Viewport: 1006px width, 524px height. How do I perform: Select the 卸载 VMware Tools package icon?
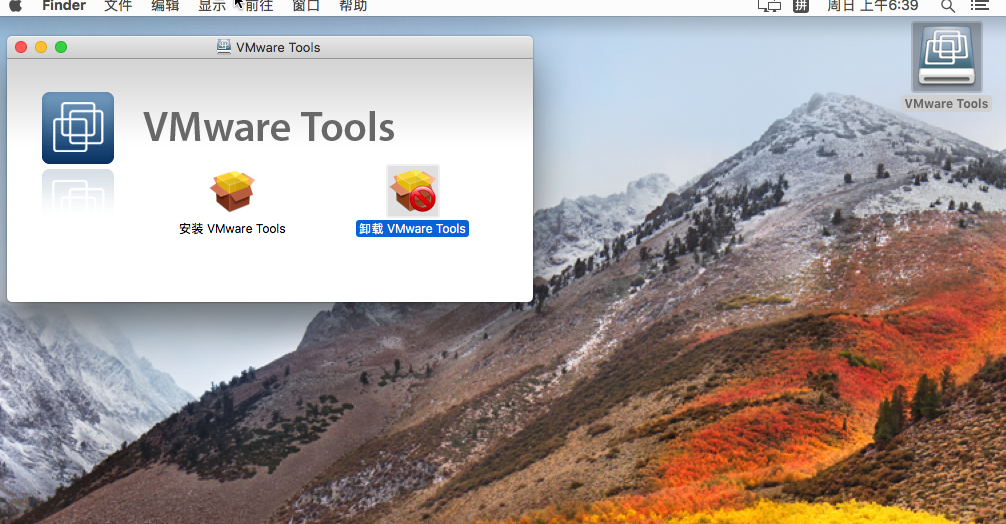click(413, 191)
